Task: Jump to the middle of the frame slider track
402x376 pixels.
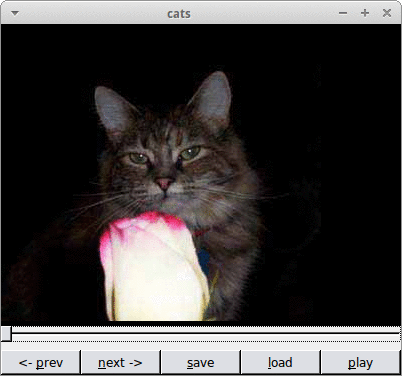Action: coord(201,333)
